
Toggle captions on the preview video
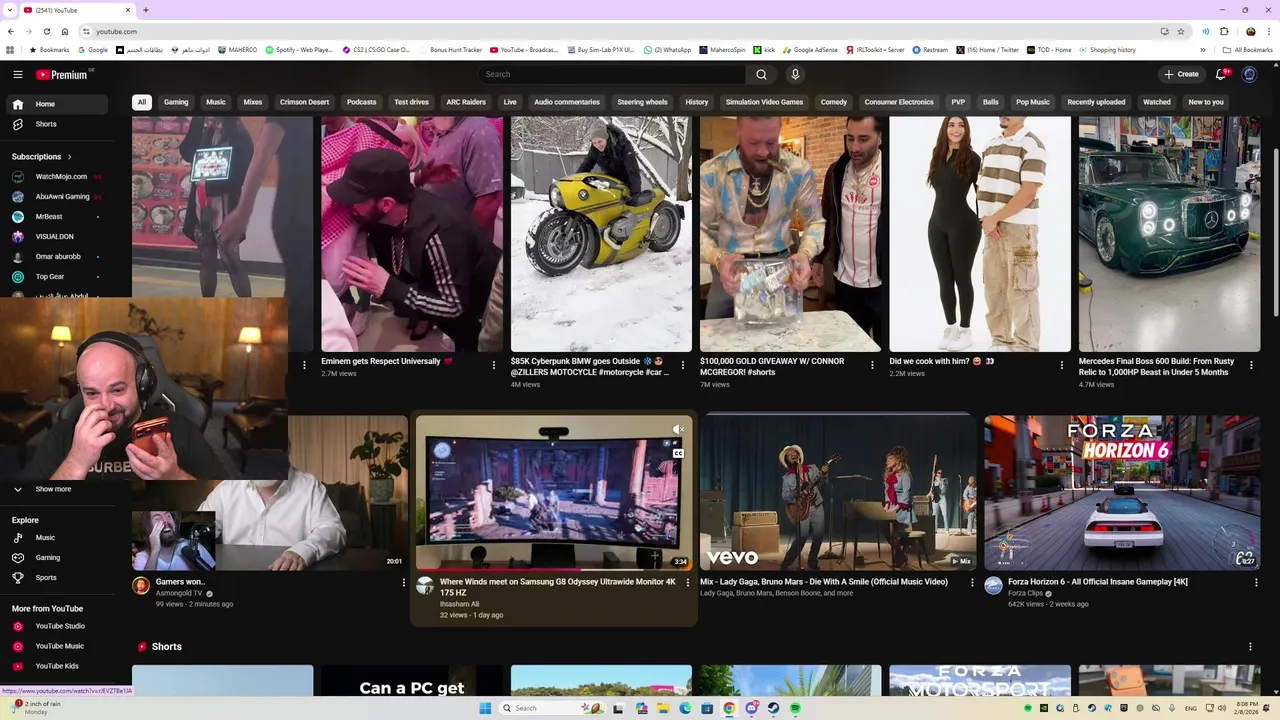pos(678,453)
